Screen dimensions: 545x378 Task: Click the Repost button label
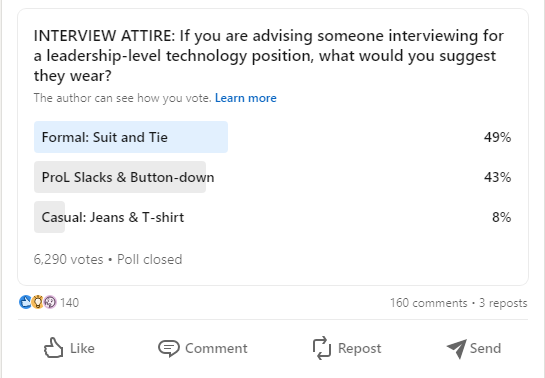[x=359, y=348]
